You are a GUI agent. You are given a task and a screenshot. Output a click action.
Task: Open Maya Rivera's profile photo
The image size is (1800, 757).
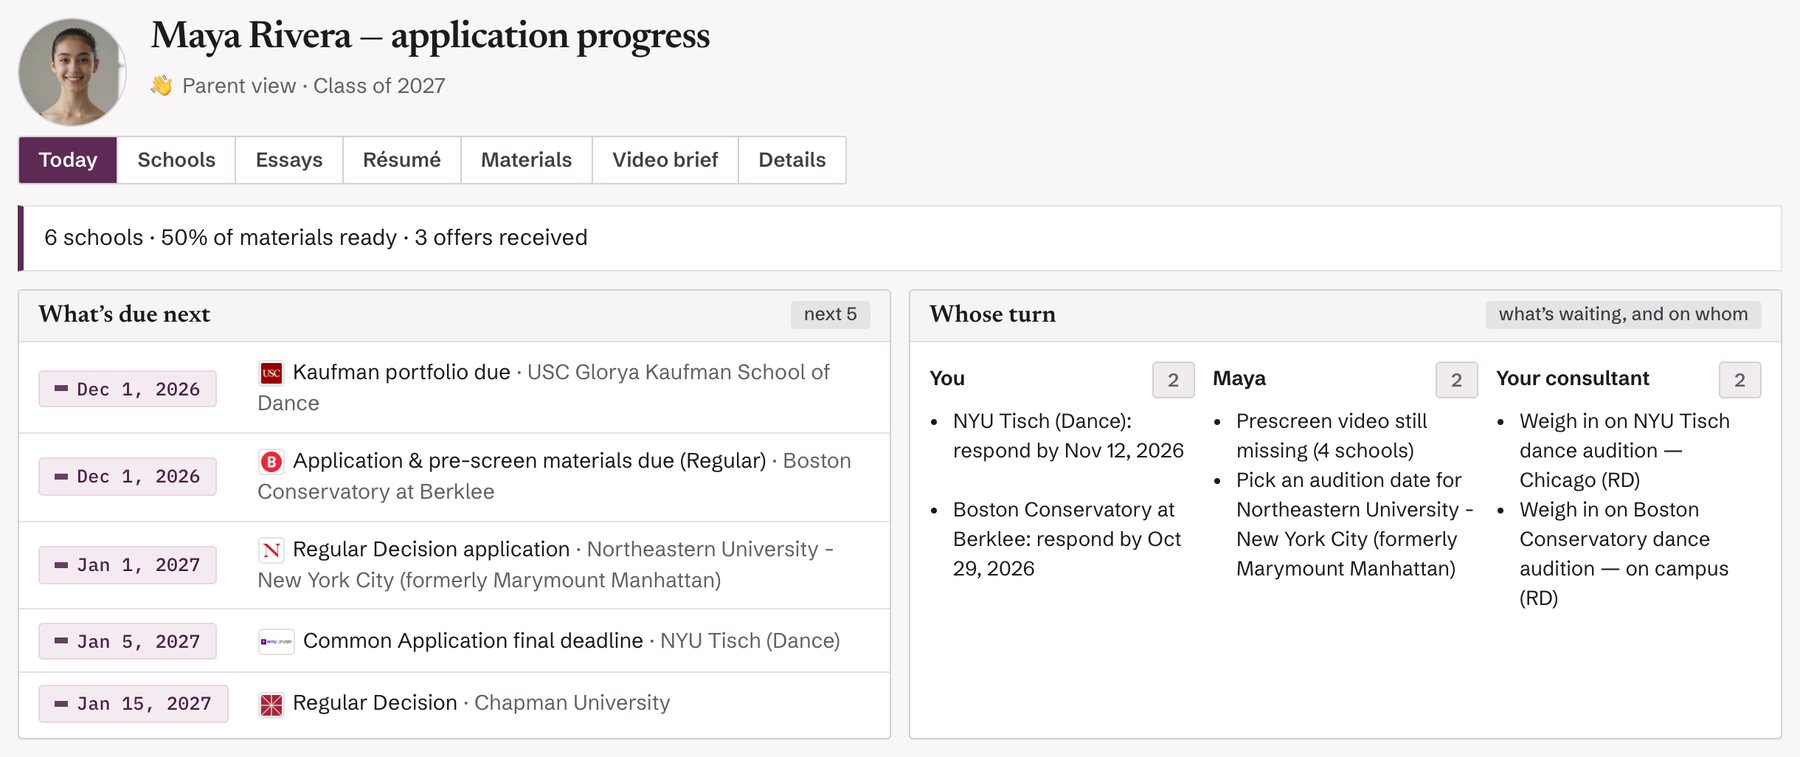(72, 72)
